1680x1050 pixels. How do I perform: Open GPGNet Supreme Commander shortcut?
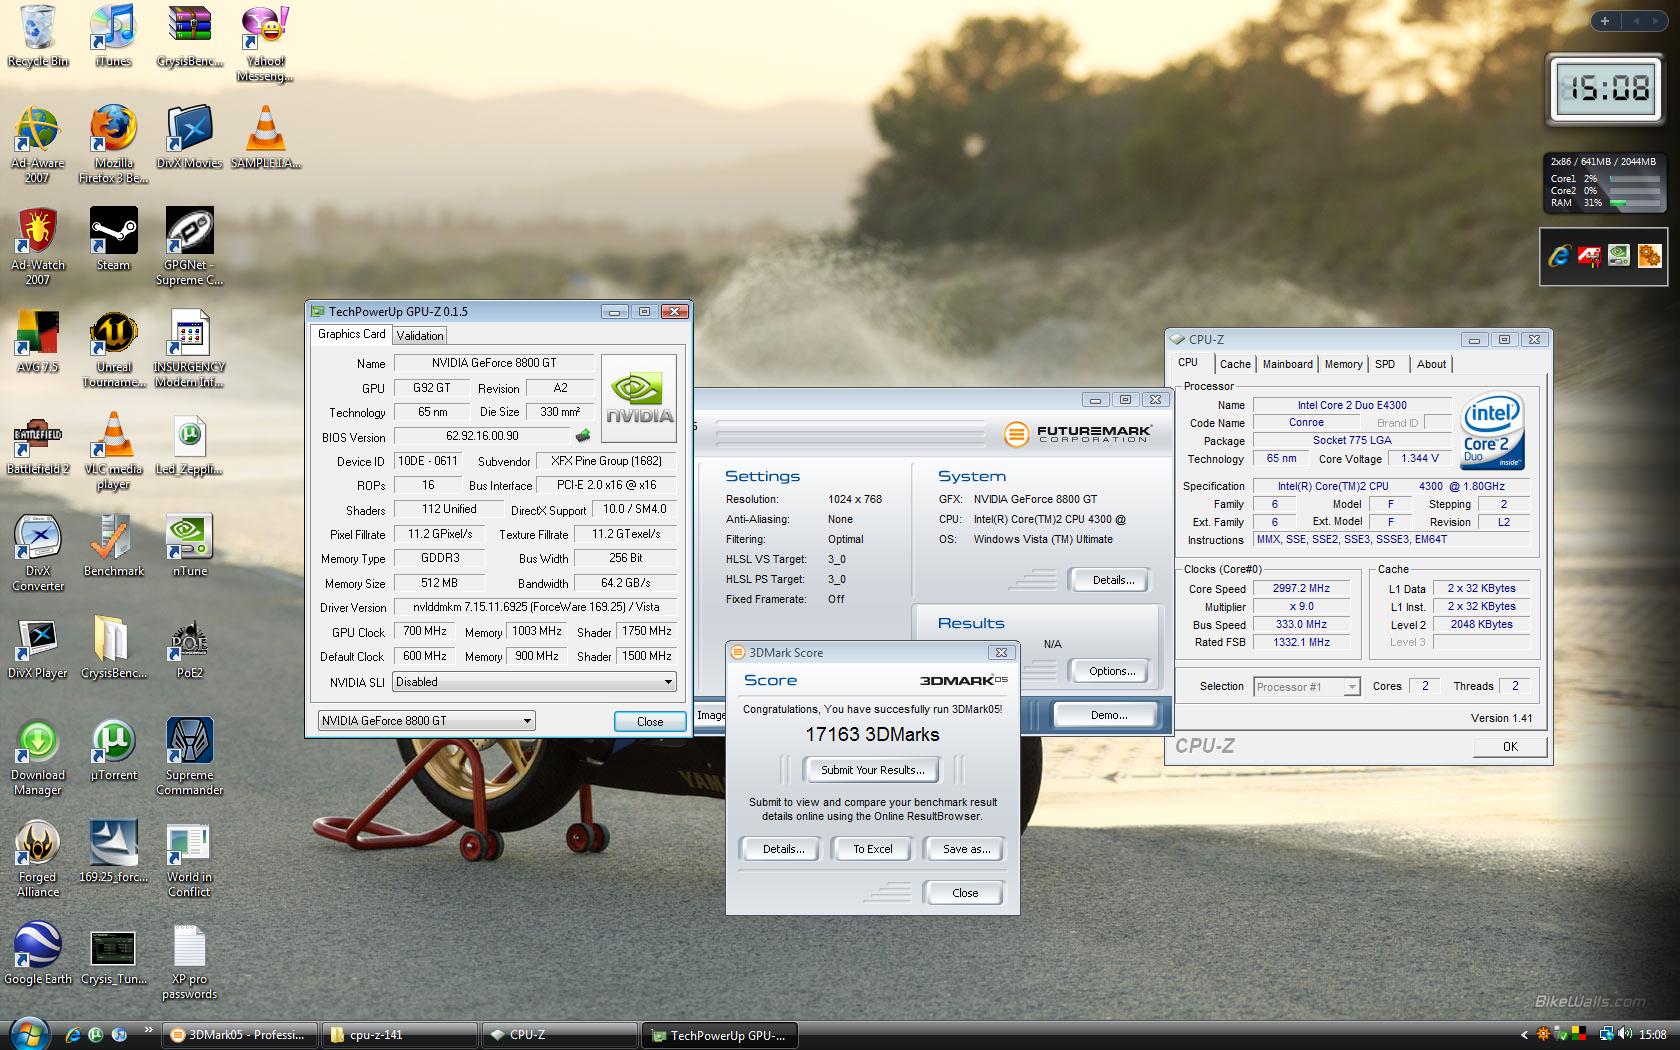click(x=189, y=246)
